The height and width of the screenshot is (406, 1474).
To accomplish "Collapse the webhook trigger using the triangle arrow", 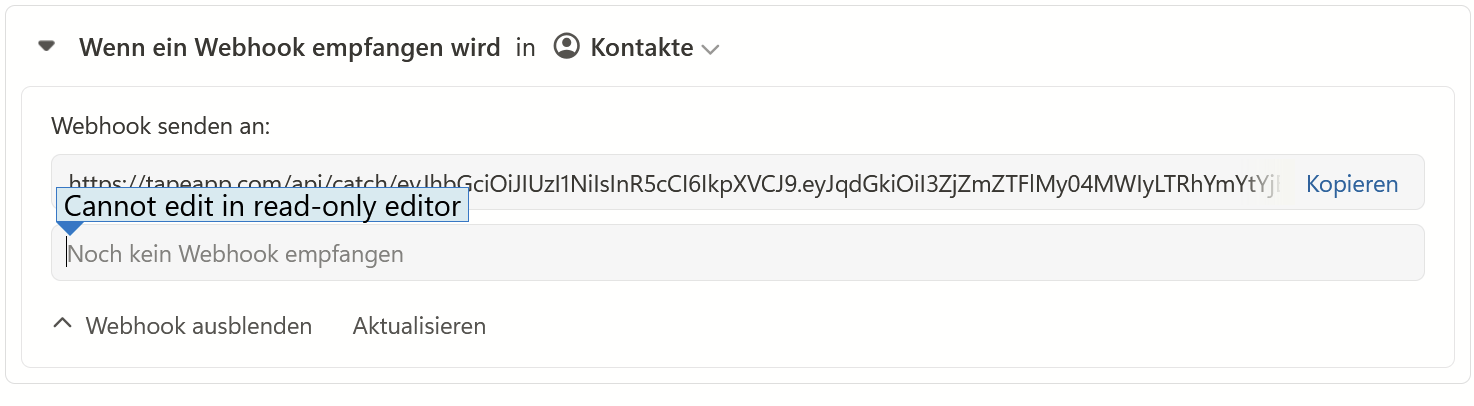I will click(x=46, y=47).
